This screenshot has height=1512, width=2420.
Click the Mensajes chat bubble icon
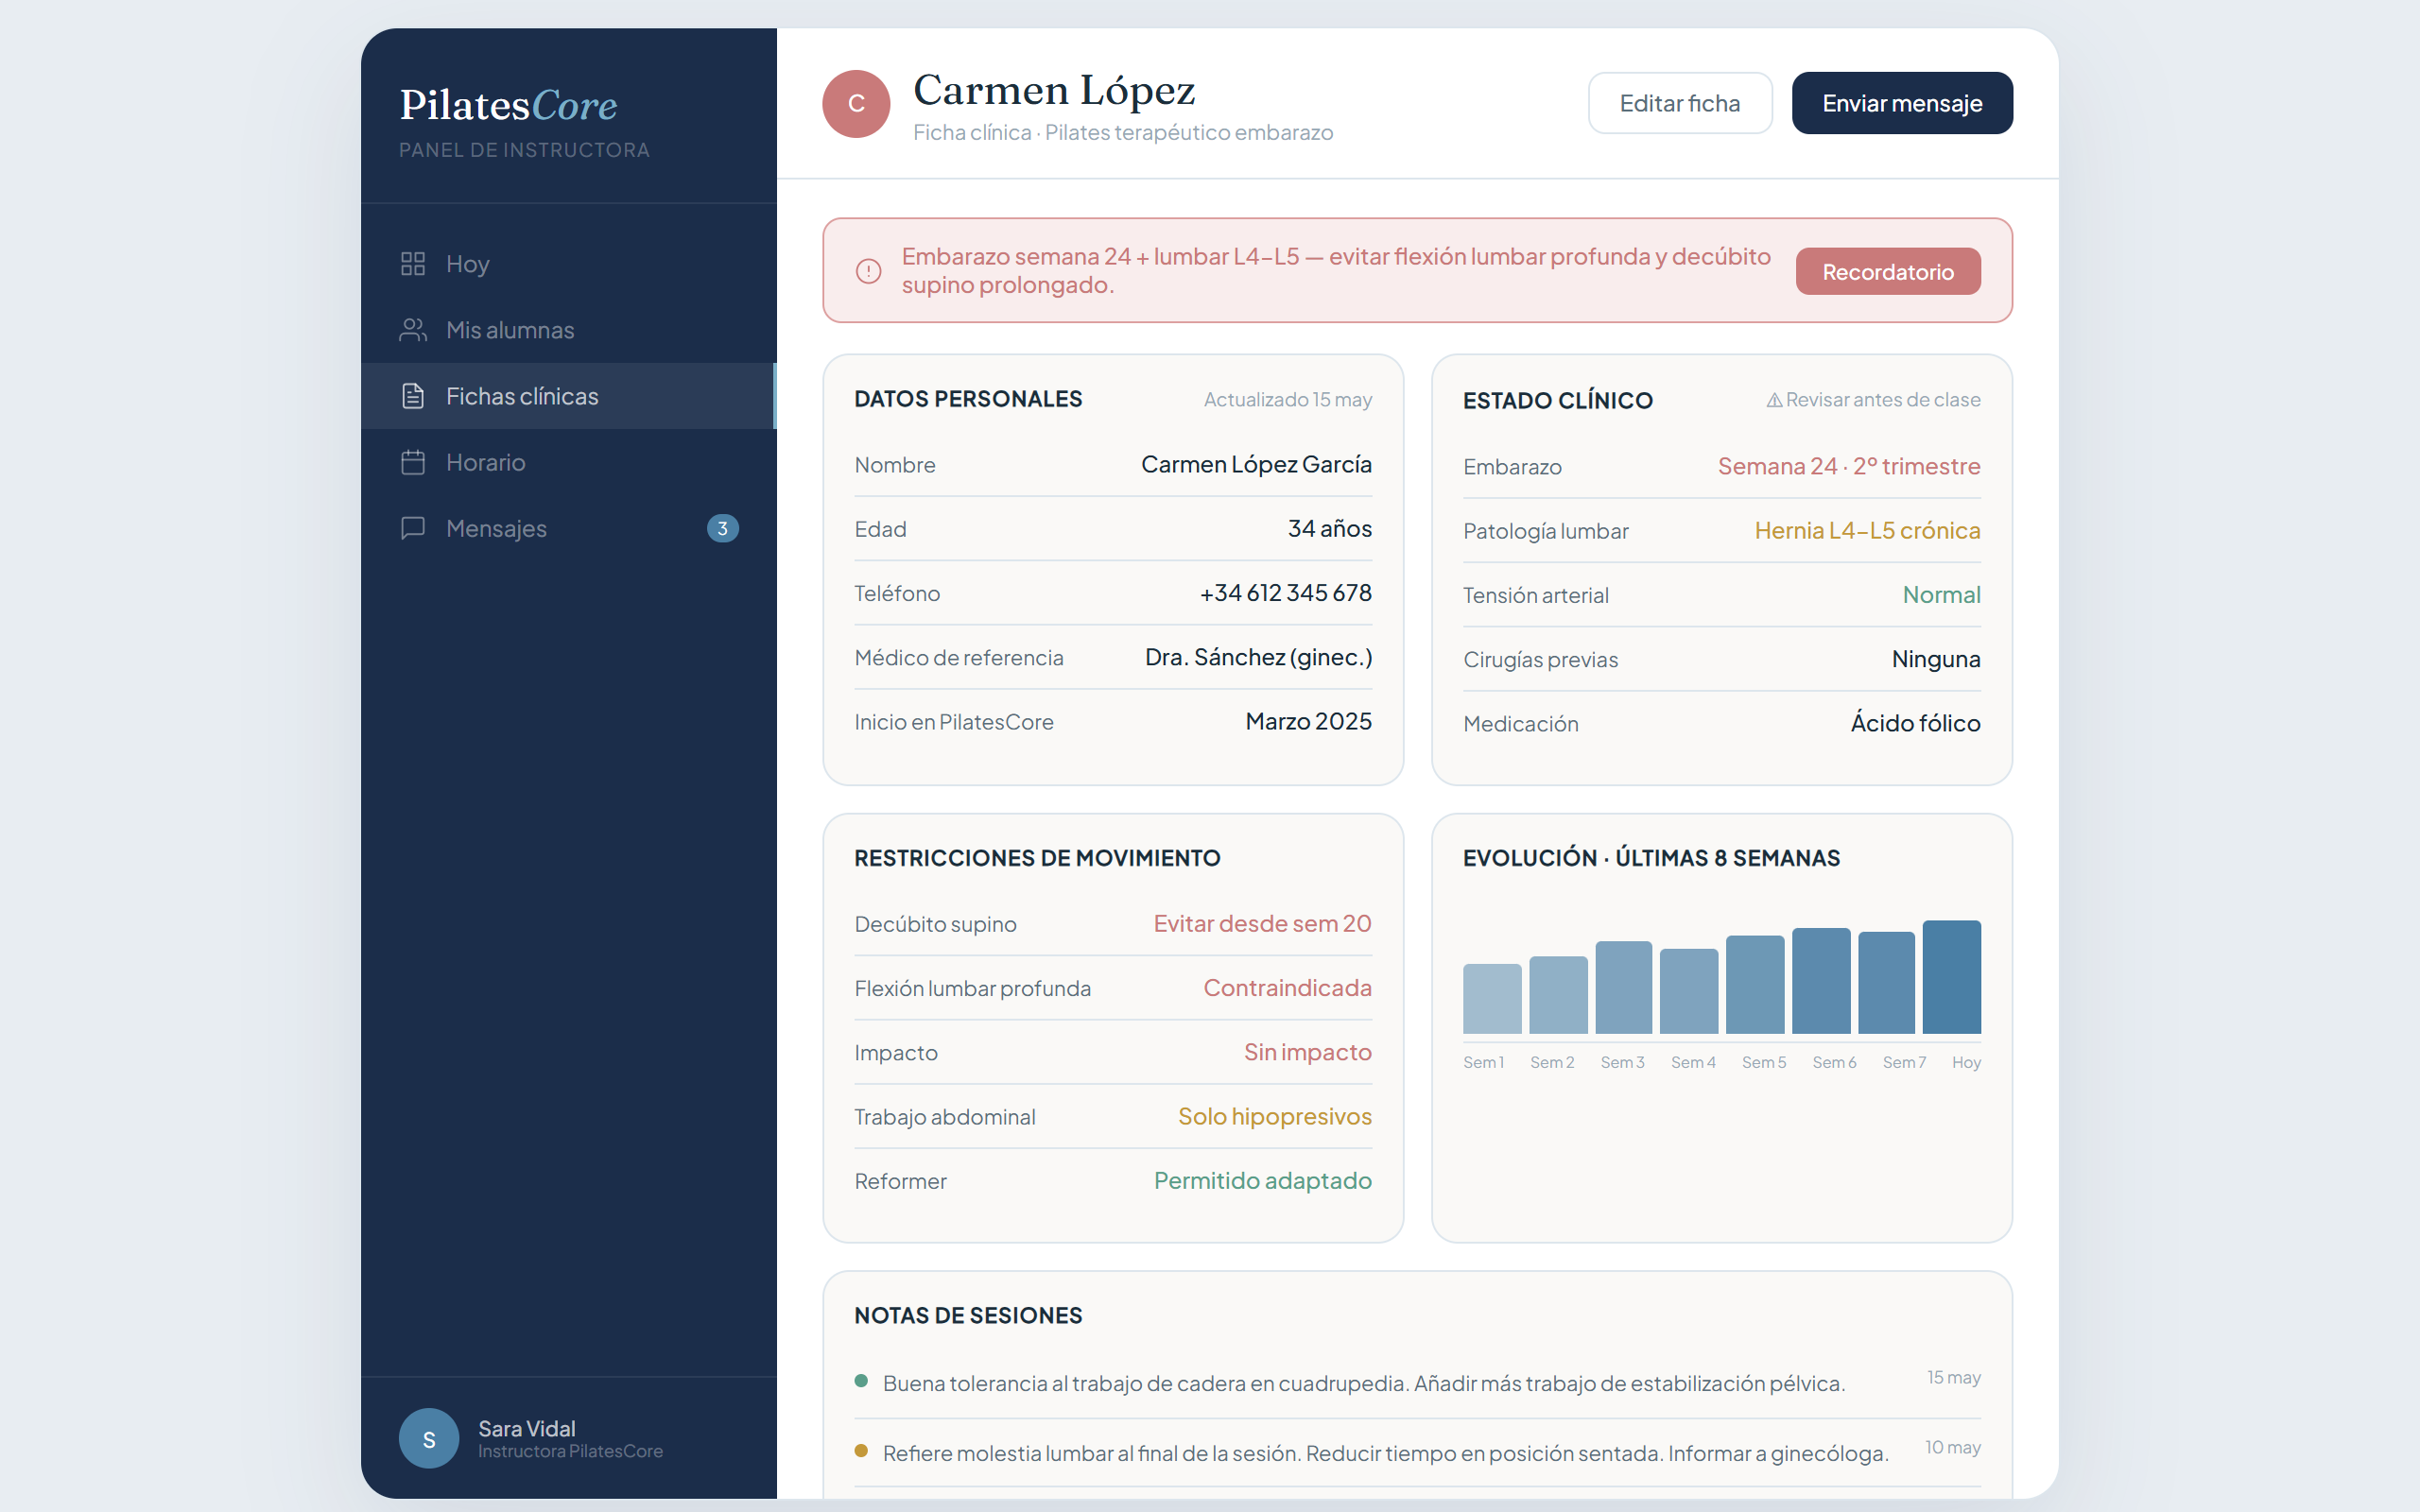(x=413, y=528)
